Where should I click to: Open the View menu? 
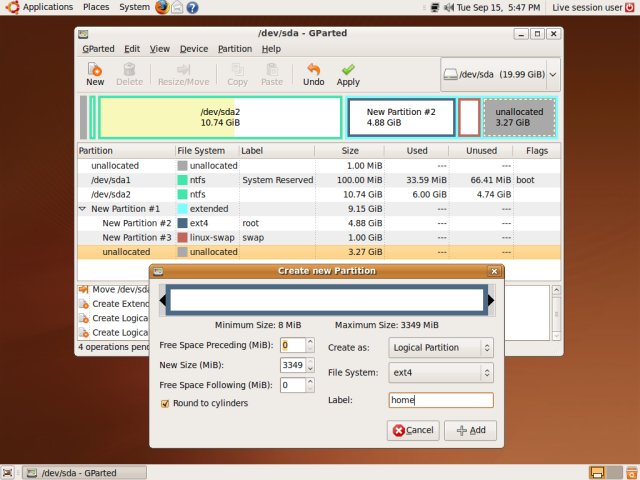160,49
